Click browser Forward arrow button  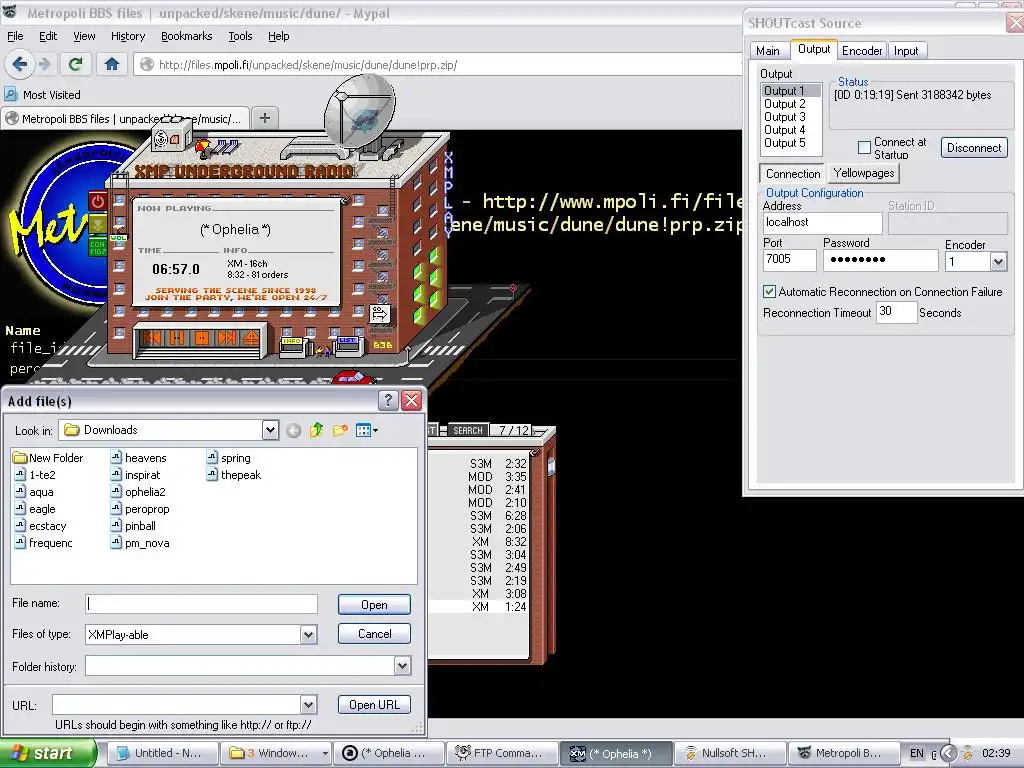tap(44, 64)
